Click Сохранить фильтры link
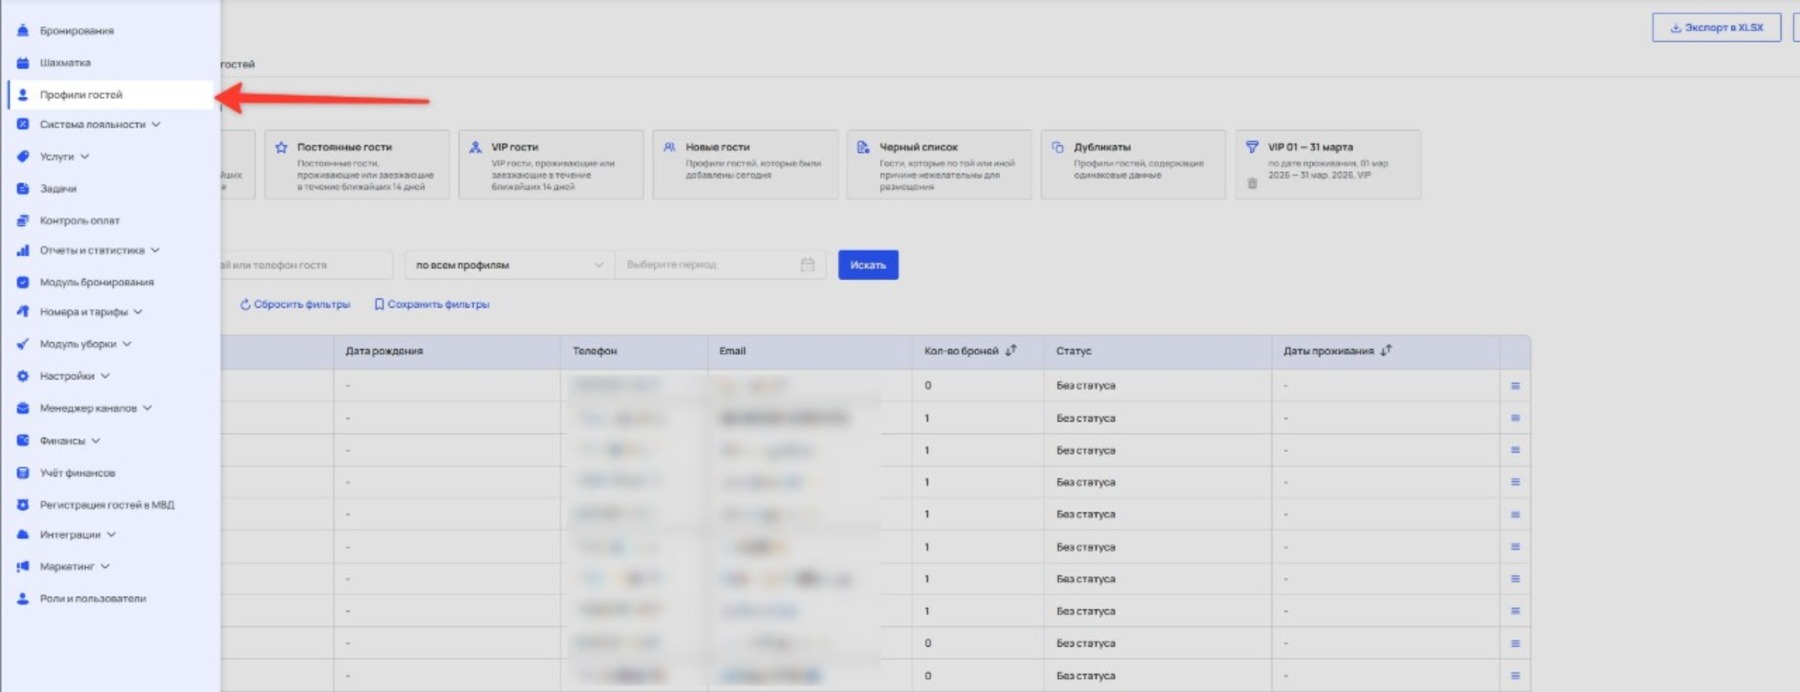 [432, 304]
